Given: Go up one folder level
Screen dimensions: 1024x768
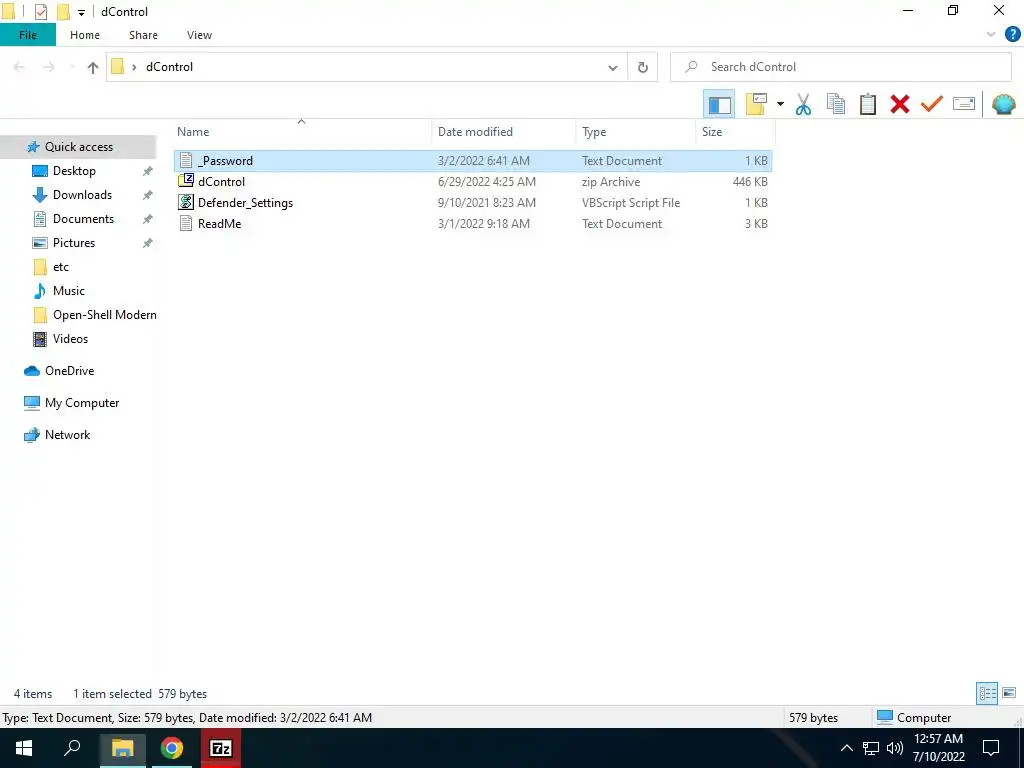Looking at the screenshot, I should 93,67.
